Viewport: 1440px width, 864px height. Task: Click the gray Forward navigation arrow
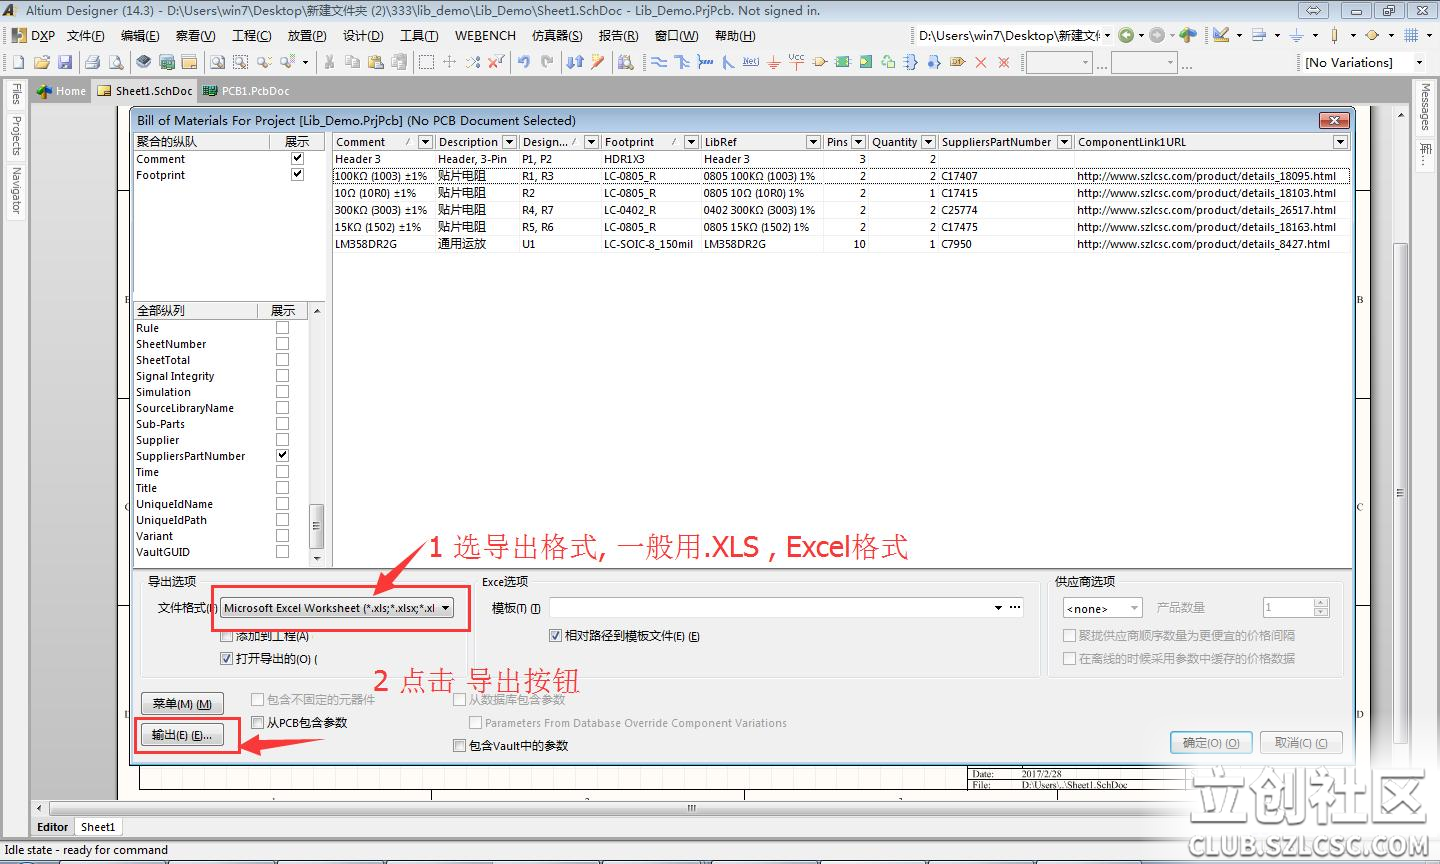click(1157, 35)
